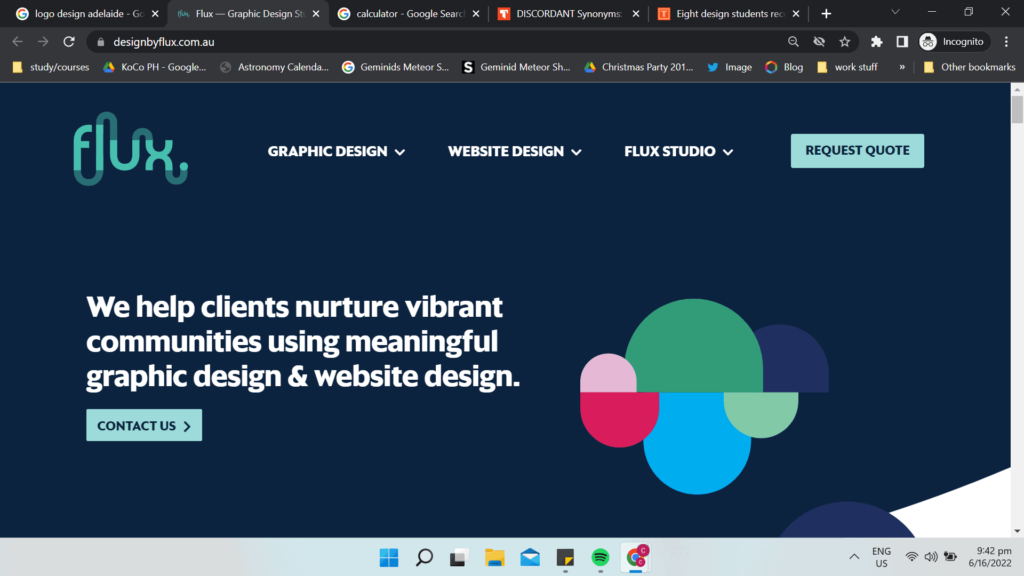Screen dimensions: 1024x576
Task: Open the Wi-Fi network icon
Action: click(912, 557)
